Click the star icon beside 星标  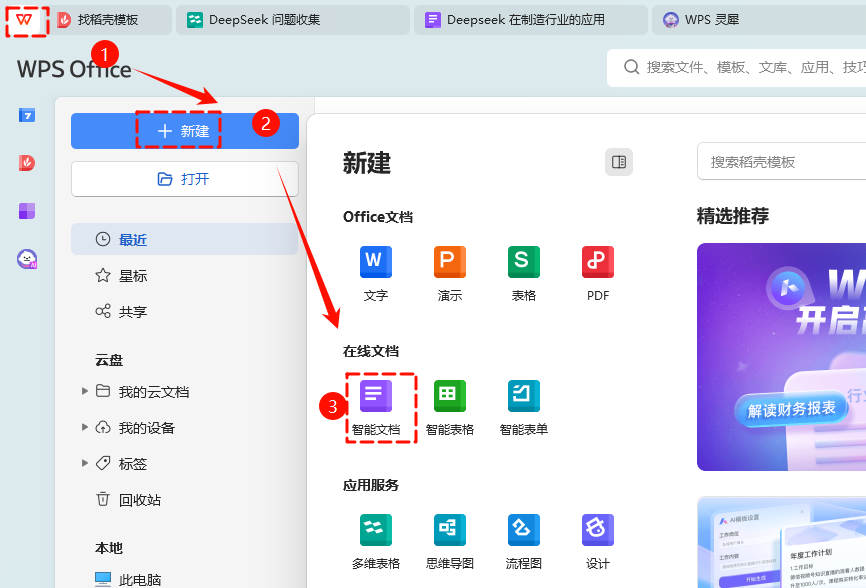point(103,276)
